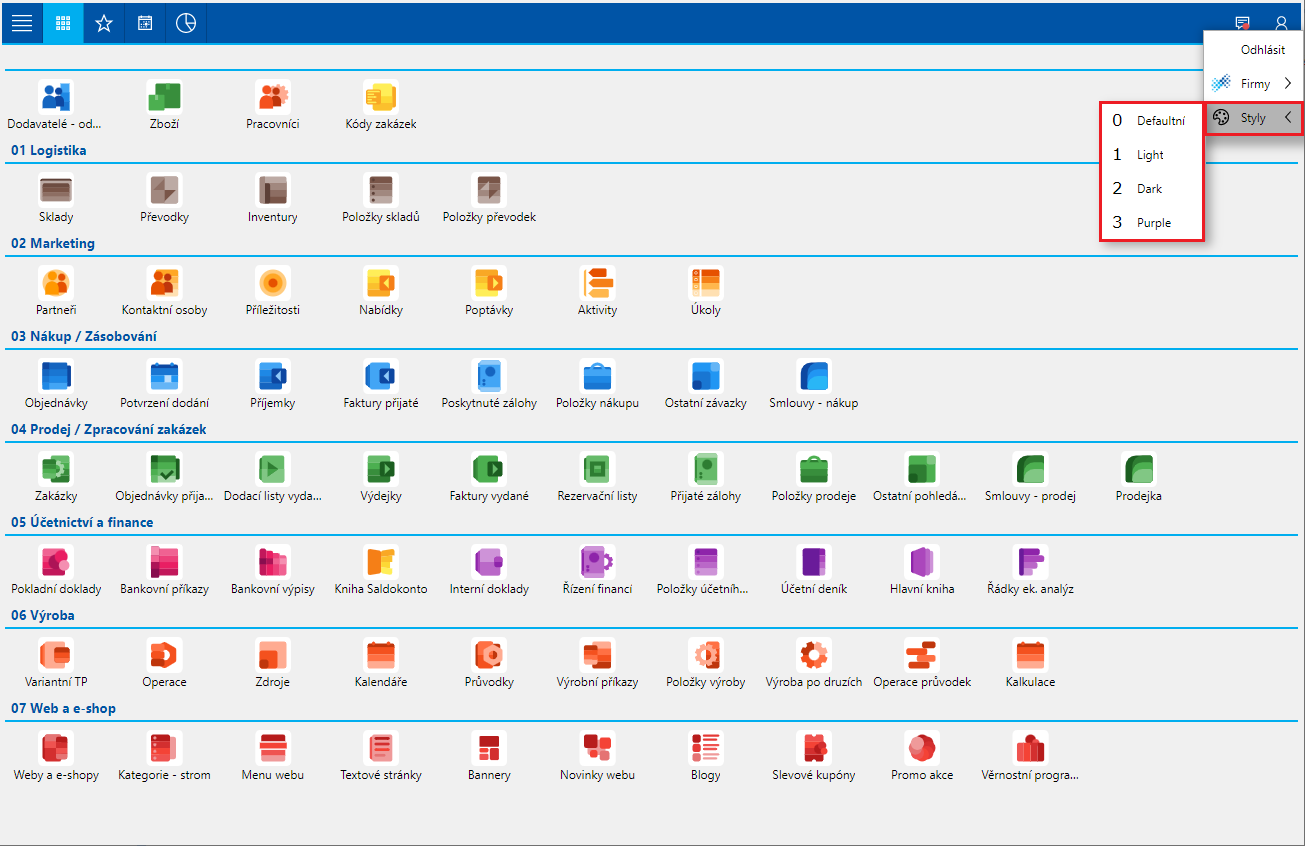Open the Kalkulace module

tap(1030, 662)
